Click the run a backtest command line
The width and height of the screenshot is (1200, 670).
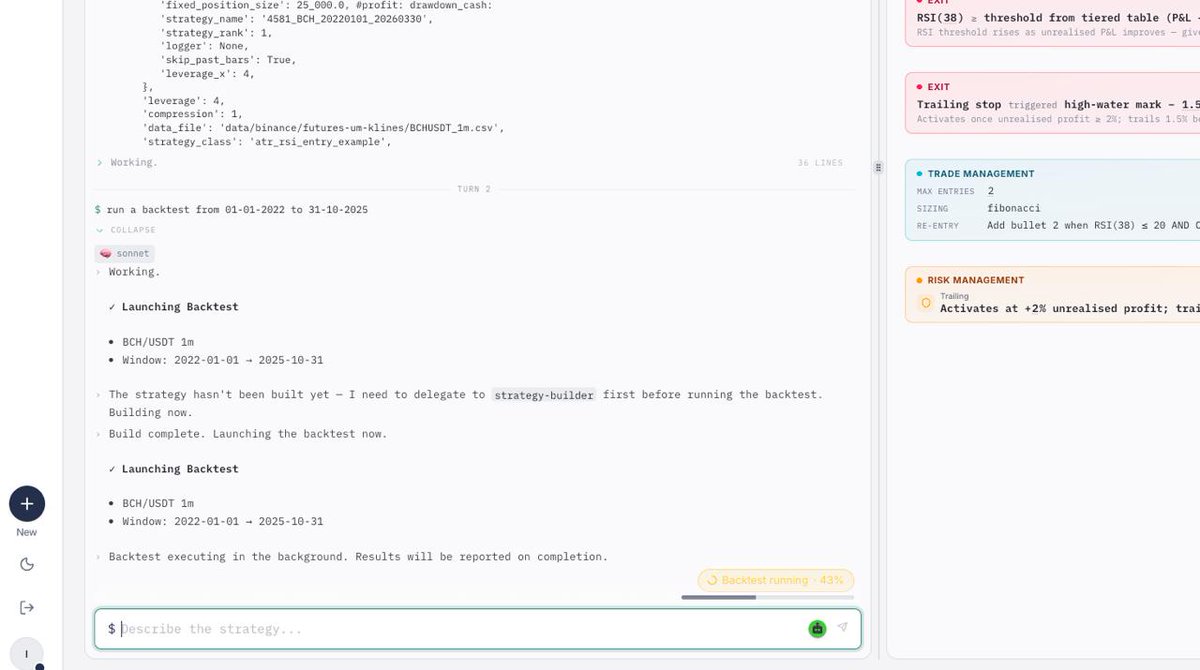tap(232, 210)
